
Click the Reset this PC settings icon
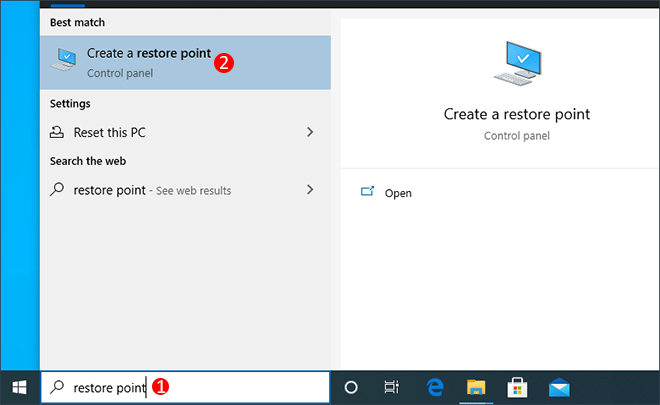(57, 132)
